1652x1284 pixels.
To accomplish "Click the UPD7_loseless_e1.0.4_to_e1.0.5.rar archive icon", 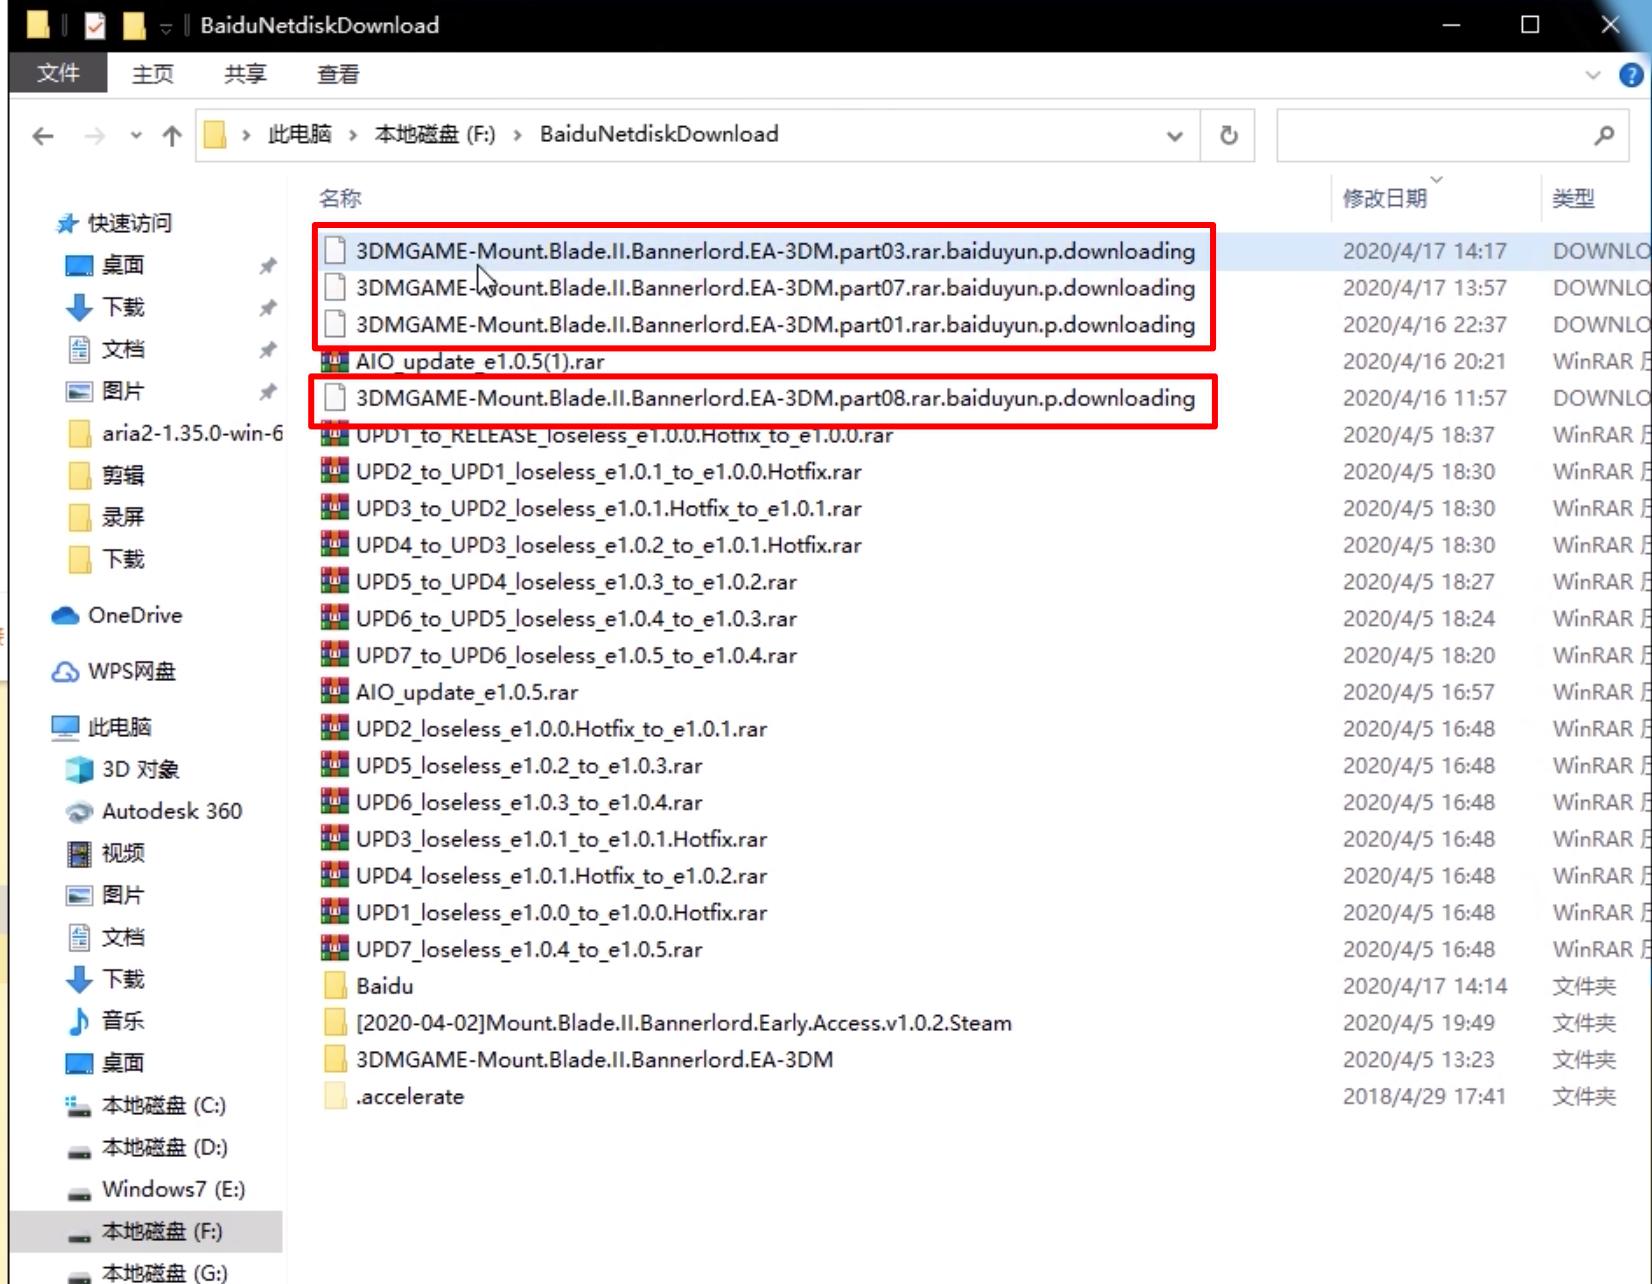I will click(335, 949).
